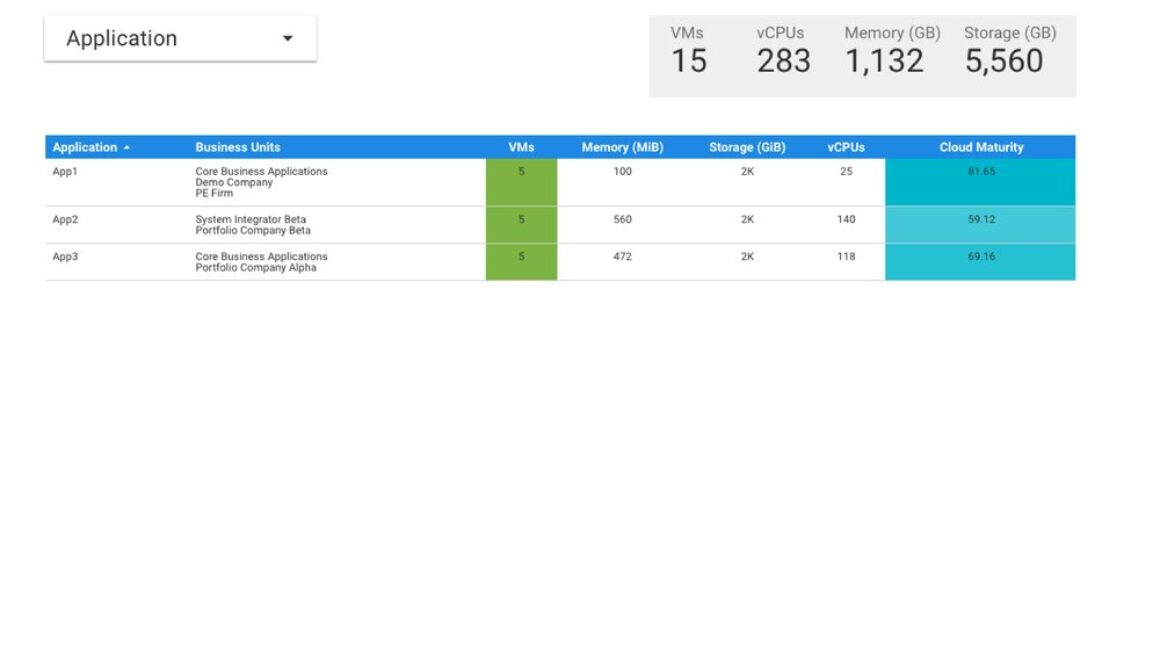
Task: Click the dropdown arrow beside Application
Action: (x=288, y=38)
